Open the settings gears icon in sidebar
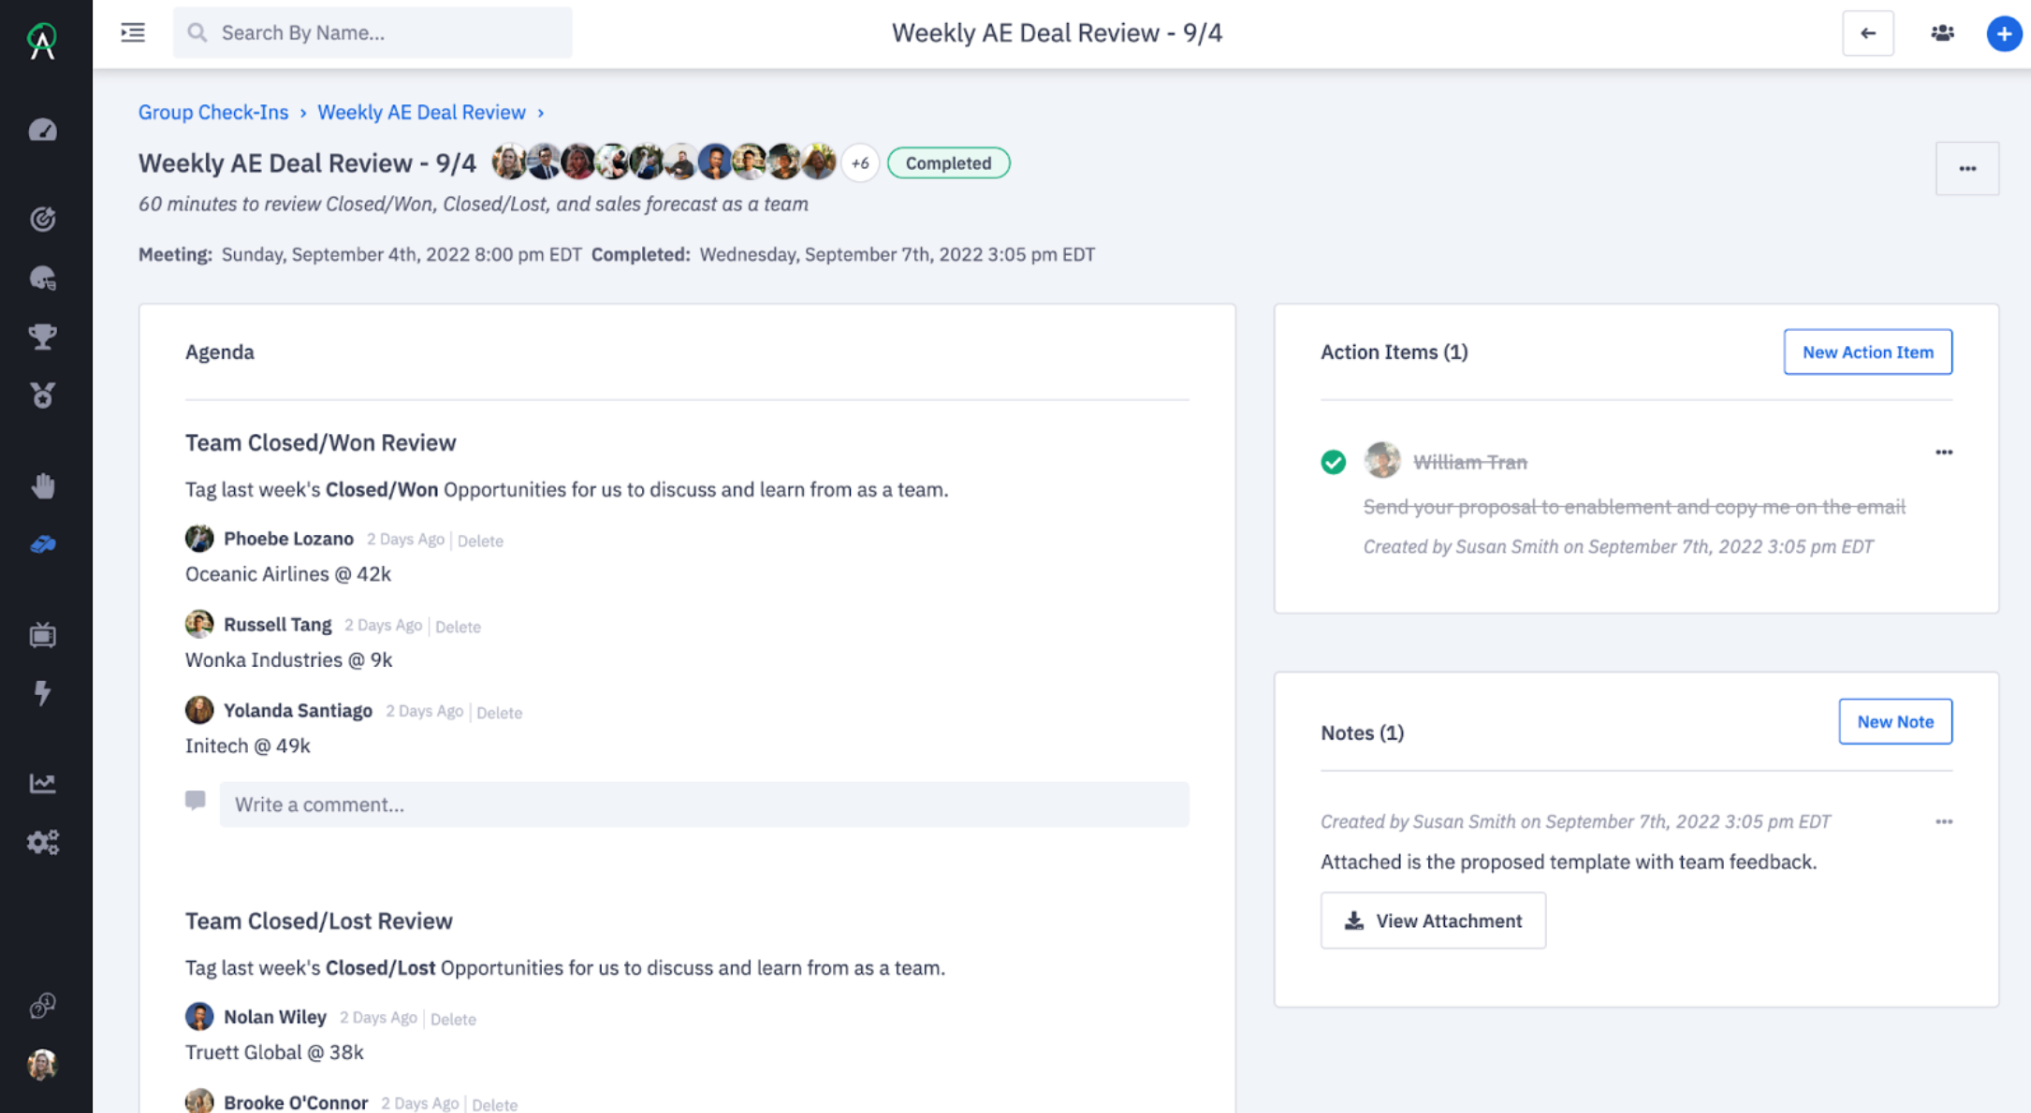The height and width of the screenshot is (1113, 2031). click(x=43, y=842)
